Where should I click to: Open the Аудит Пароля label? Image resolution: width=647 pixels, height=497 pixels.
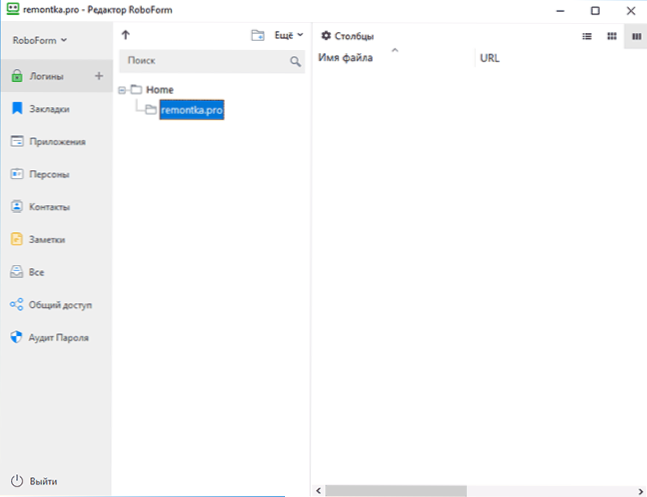(x=59, y=338)
